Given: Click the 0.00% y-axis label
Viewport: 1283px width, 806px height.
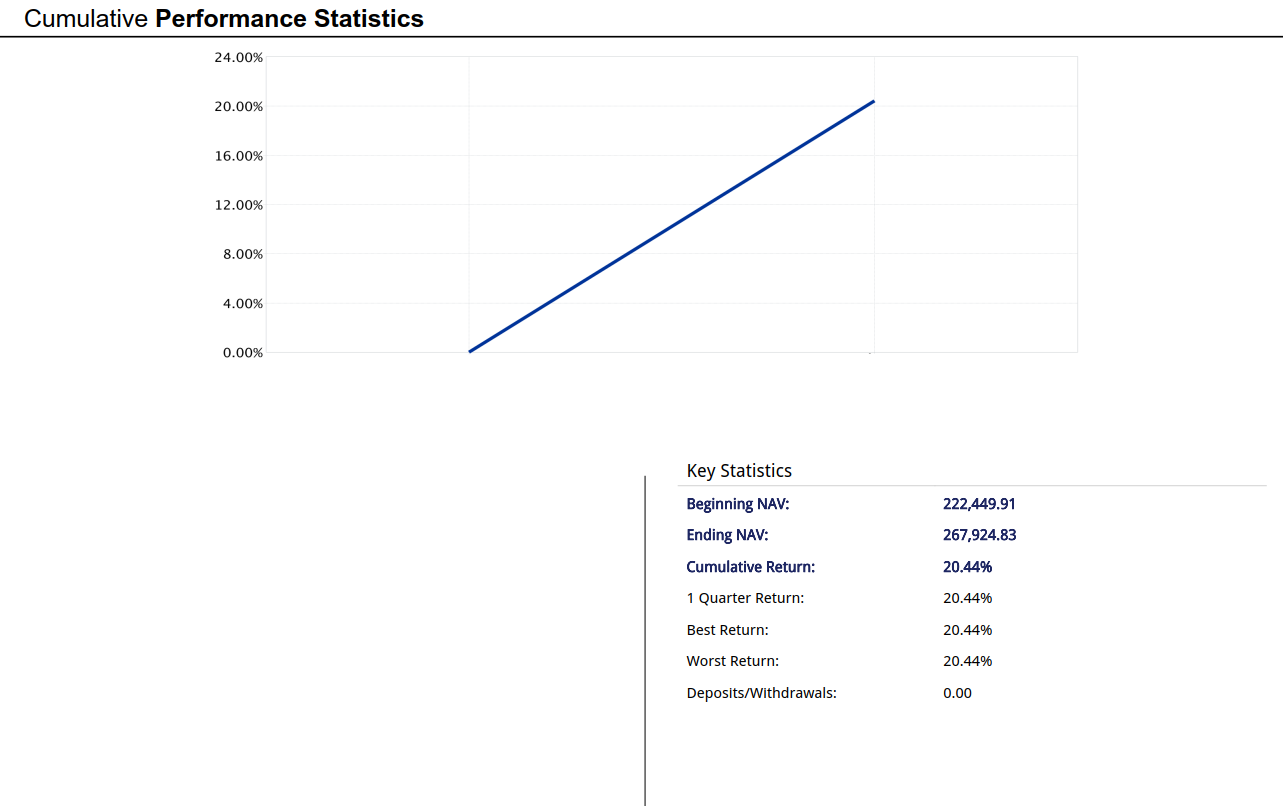Looking at the screenshot, I should click(x=241, y=352).
